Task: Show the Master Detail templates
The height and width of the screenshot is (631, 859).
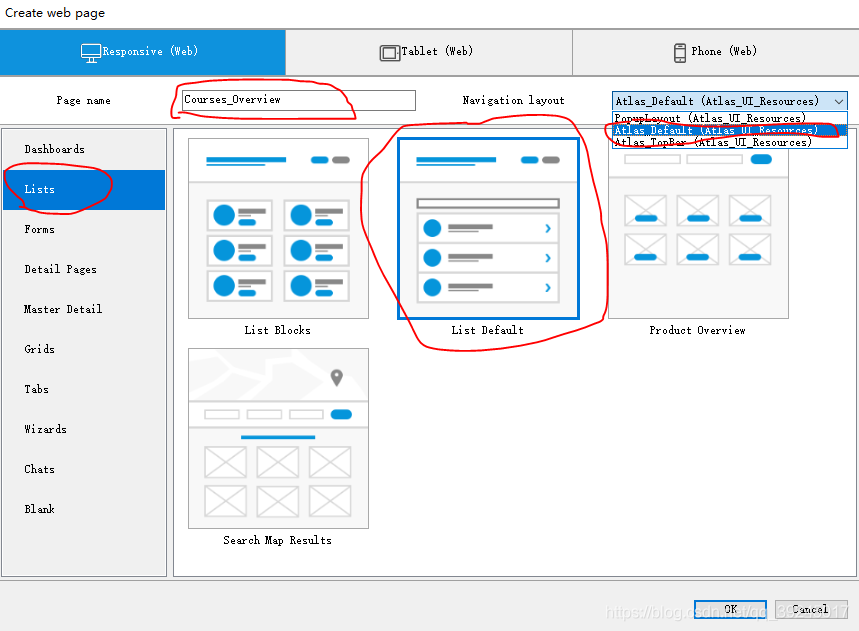Action: tap(63, 310)
